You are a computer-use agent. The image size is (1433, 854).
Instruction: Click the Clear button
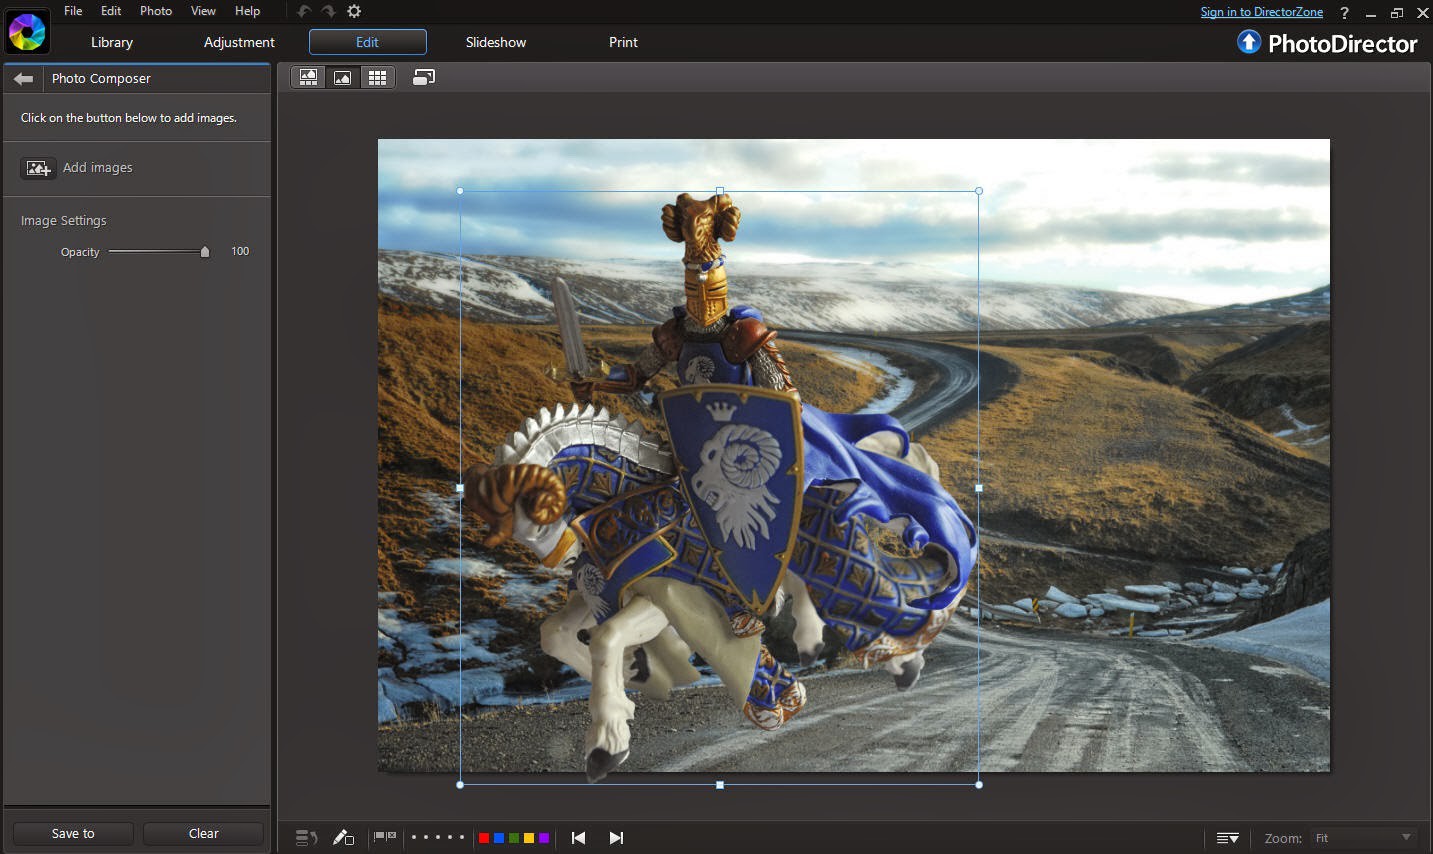(204, 833)
